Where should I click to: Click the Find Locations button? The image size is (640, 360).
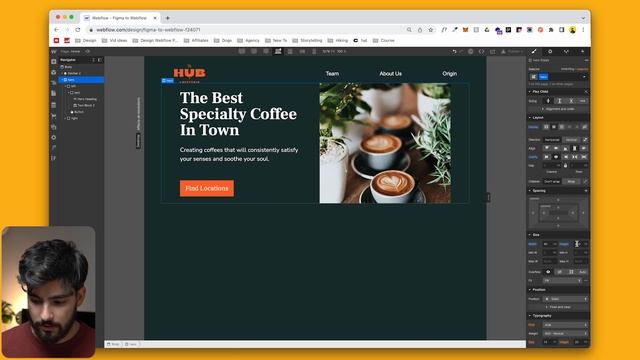tap(207, 188)
